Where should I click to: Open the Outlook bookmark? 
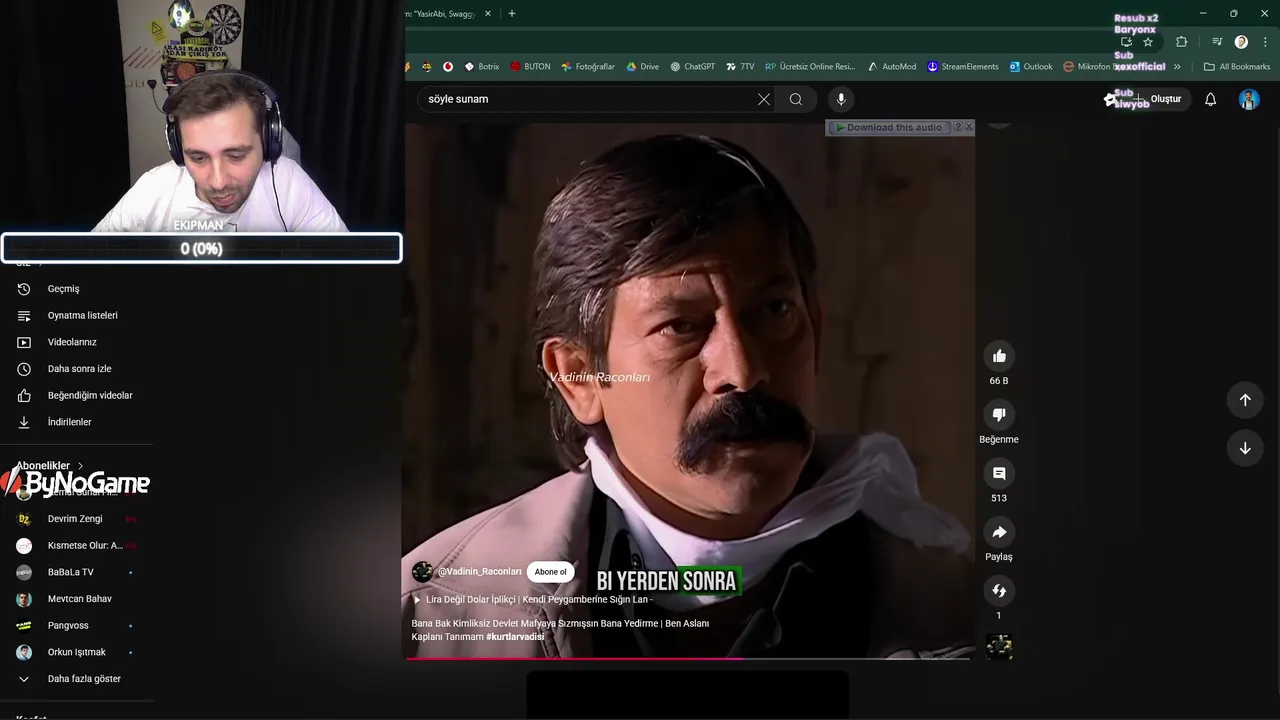tap(1031, 67)
